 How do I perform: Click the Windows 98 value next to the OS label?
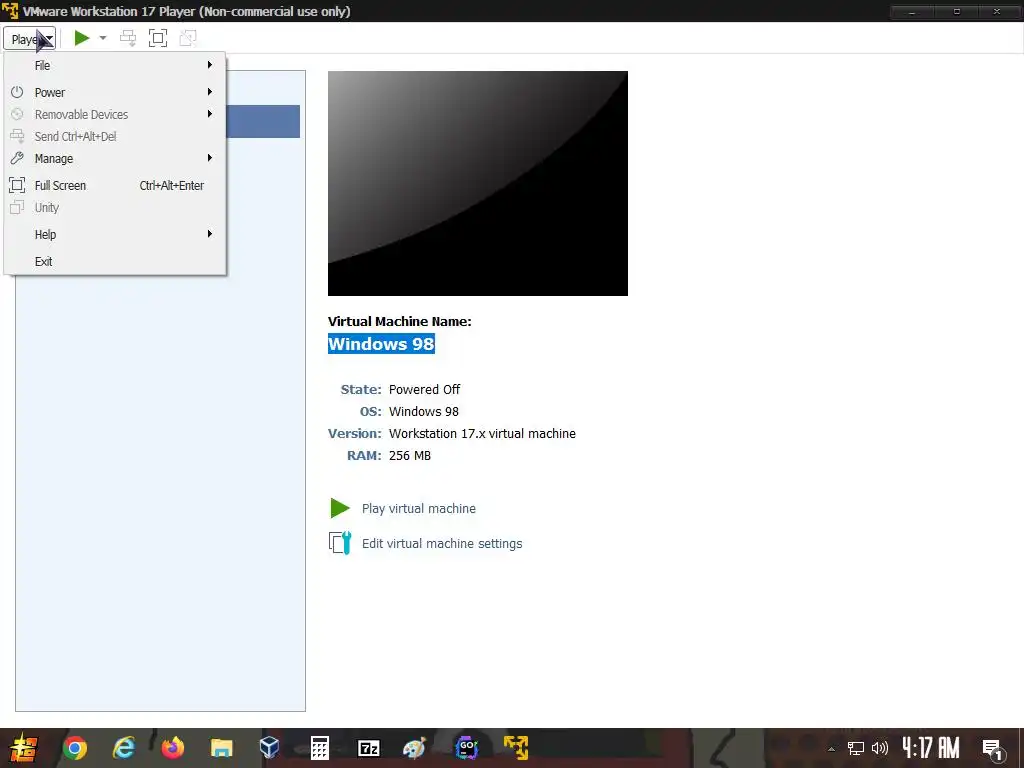(424, 412)
